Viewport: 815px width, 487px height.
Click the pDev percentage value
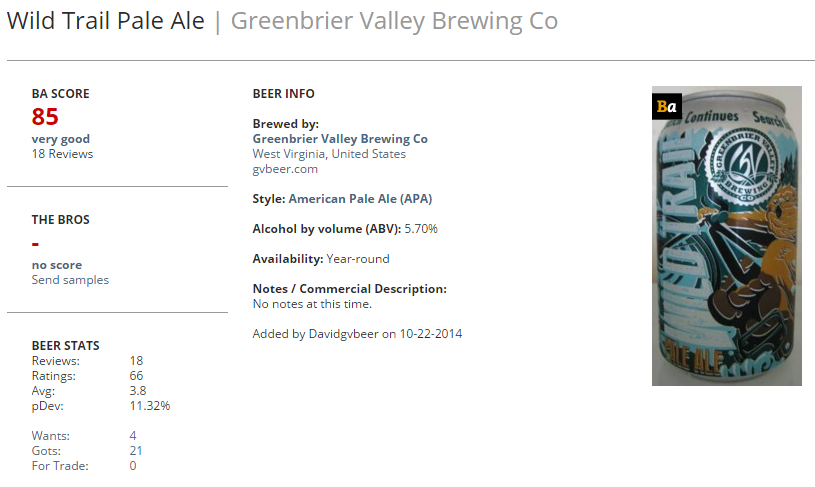point(150,405)
